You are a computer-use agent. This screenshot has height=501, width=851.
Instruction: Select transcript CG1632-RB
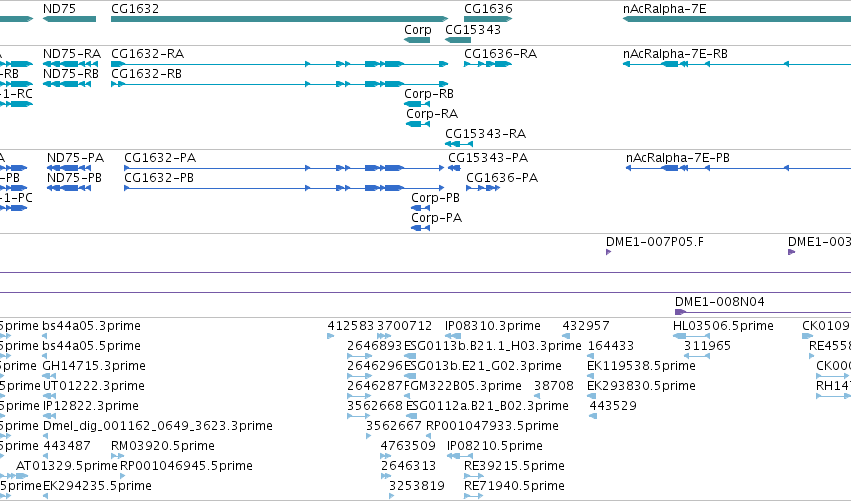[280, 84]
